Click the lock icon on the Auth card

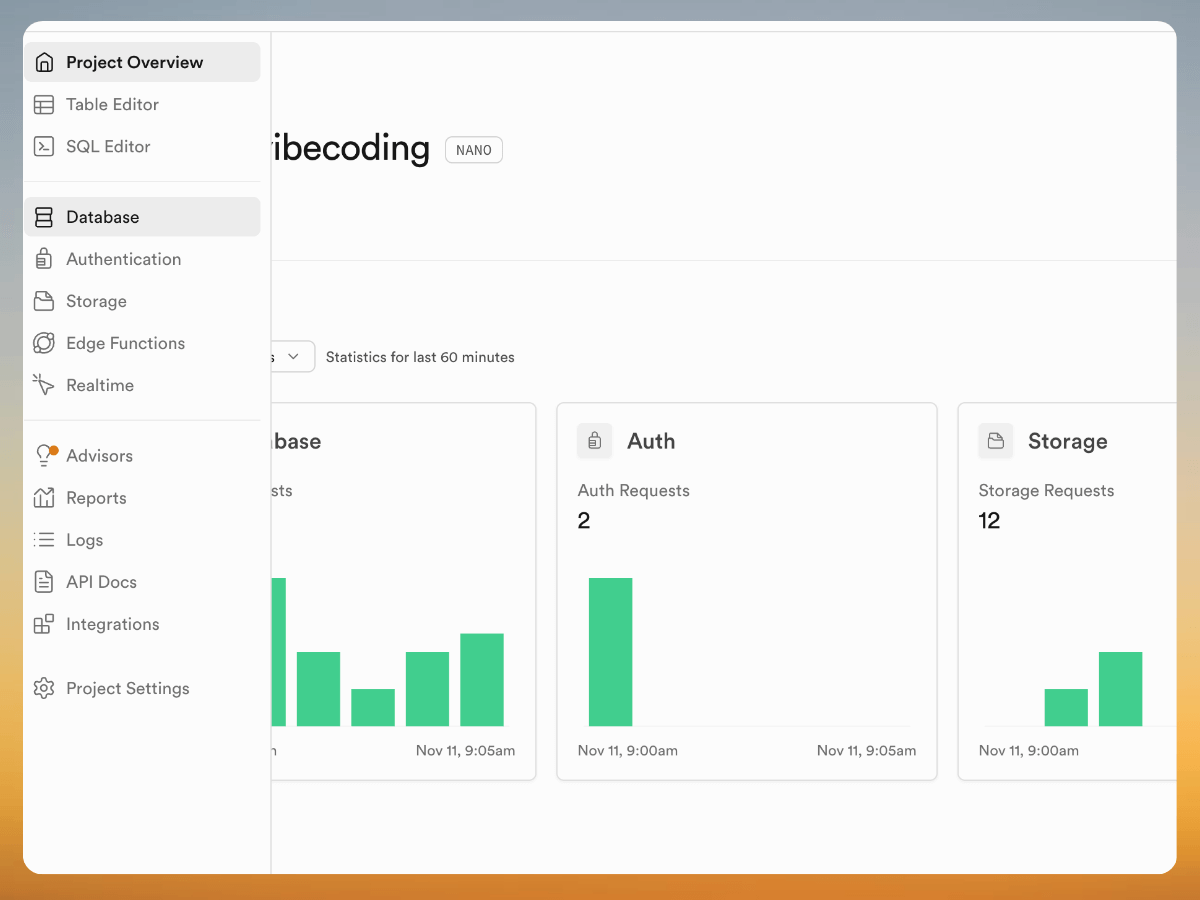594,440
